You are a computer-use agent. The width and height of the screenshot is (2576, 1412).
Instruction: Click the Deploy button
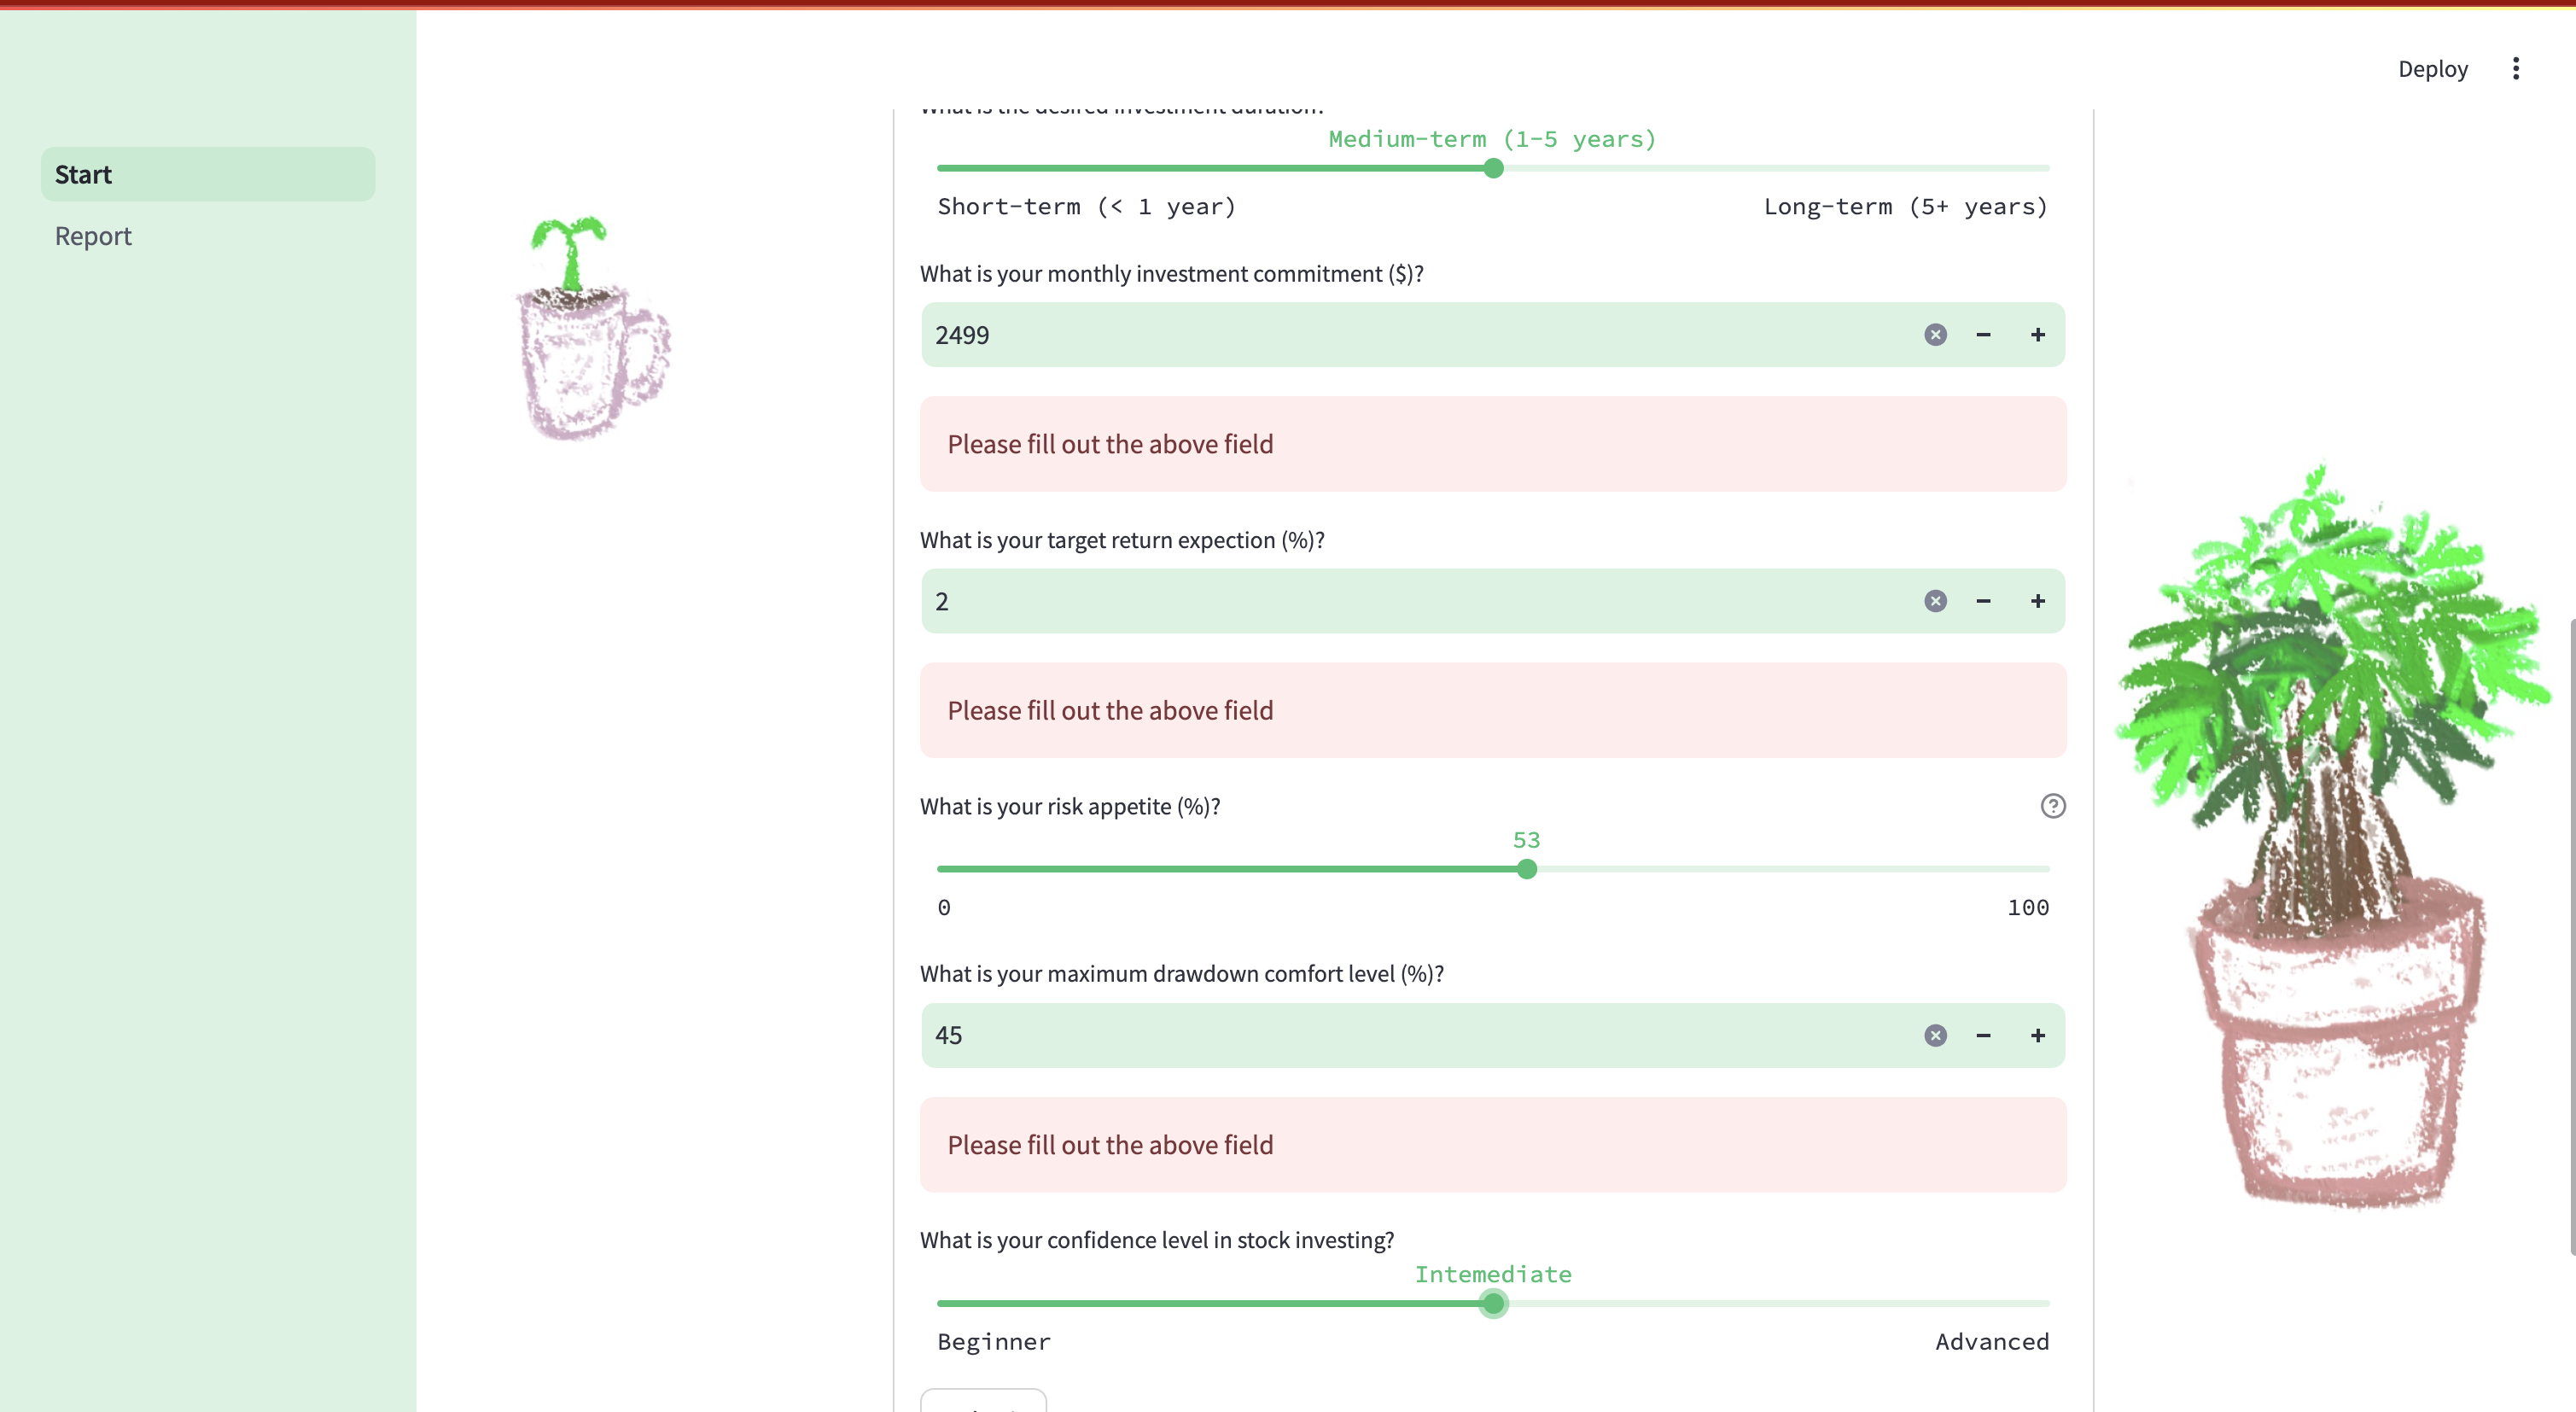[x=2433, y=68]
